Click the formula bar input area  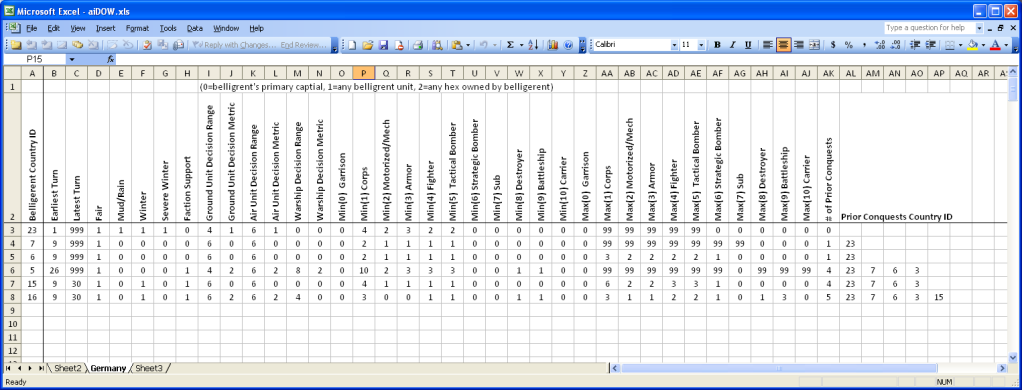[x=567, y=59]
